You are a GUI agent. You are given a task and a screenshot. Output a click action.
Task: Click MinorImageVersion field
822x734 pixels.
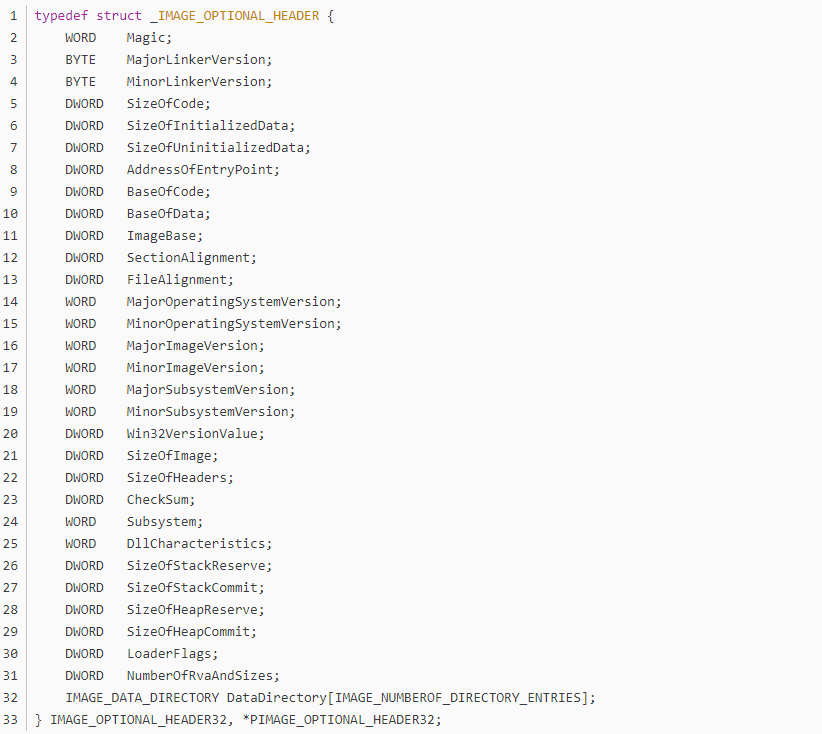click(x=192, y=368)
